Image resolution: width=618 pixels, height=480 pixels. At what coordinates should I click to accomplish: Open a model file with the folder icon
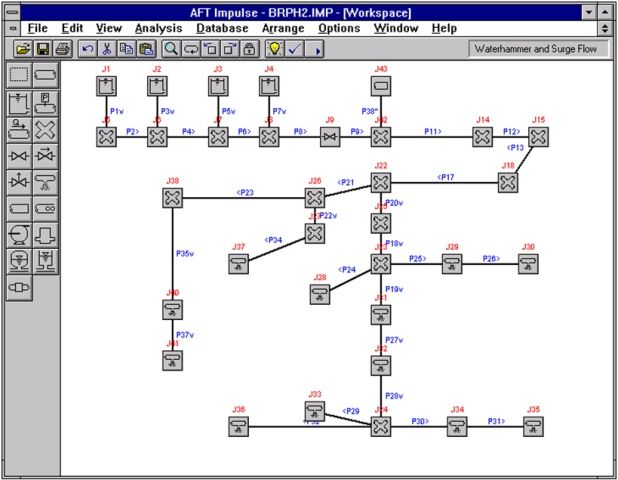[x=23, y=49]
